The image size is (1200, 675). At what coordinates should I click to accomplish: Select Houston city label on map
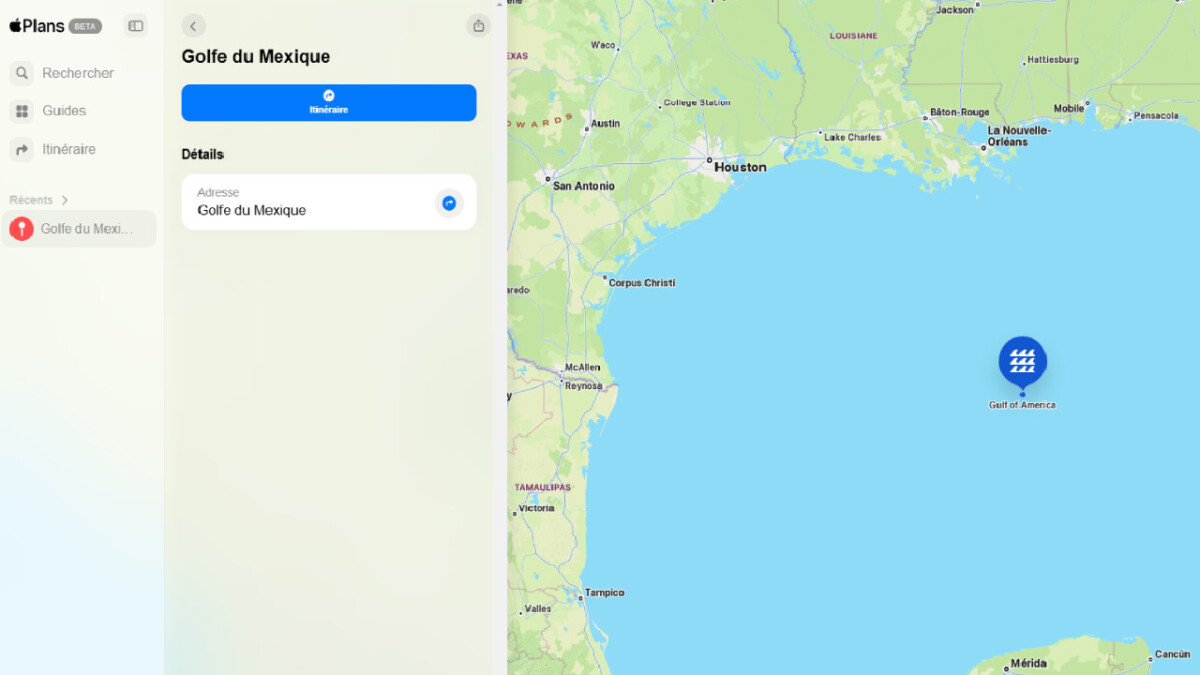pyautogui.click(x=740, y=167)
